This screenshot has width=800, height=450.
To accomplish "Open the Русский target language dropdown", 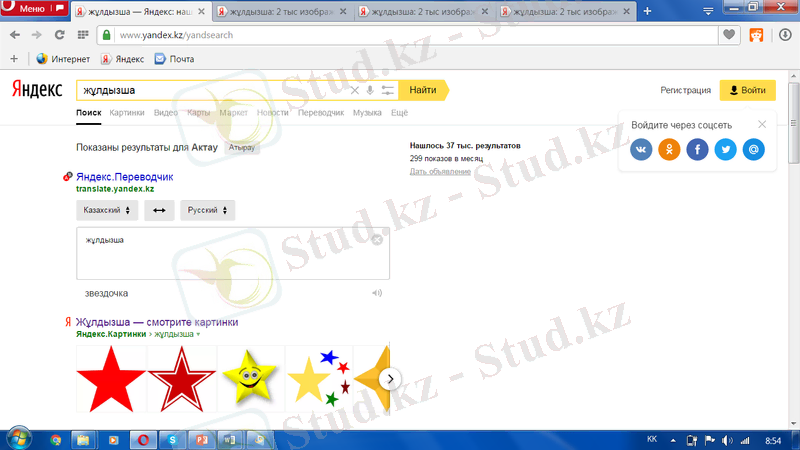I will (x=207, y=210).
